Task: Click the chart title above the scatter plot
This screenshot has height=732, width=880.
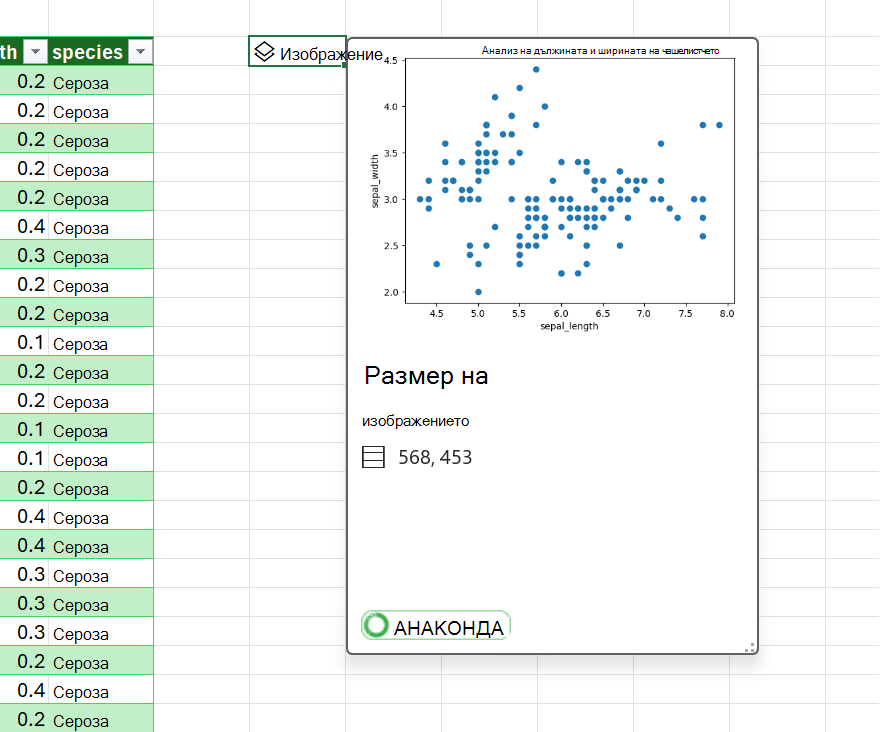Action: 600,51
